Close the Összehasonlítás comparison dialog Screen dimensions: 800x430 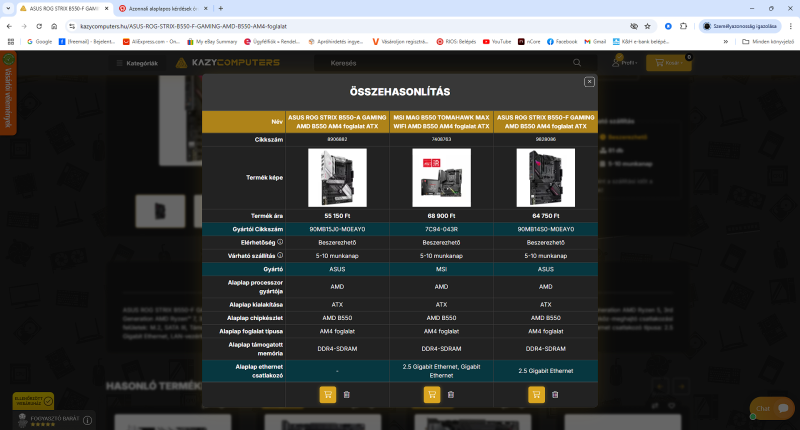click(x=589, y=82)
